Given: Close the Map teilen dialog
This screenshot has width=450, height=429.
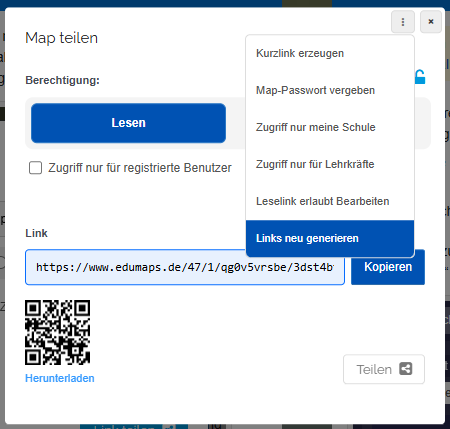Looking at the screenshot, I should 431,22.
